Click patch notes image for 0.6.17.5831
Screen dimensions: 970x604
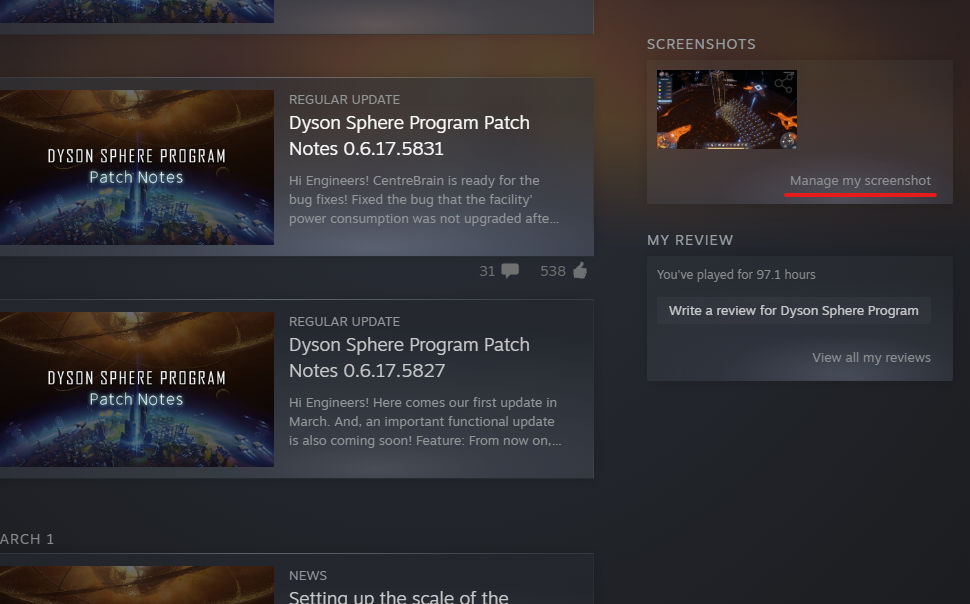click(137, 167)
